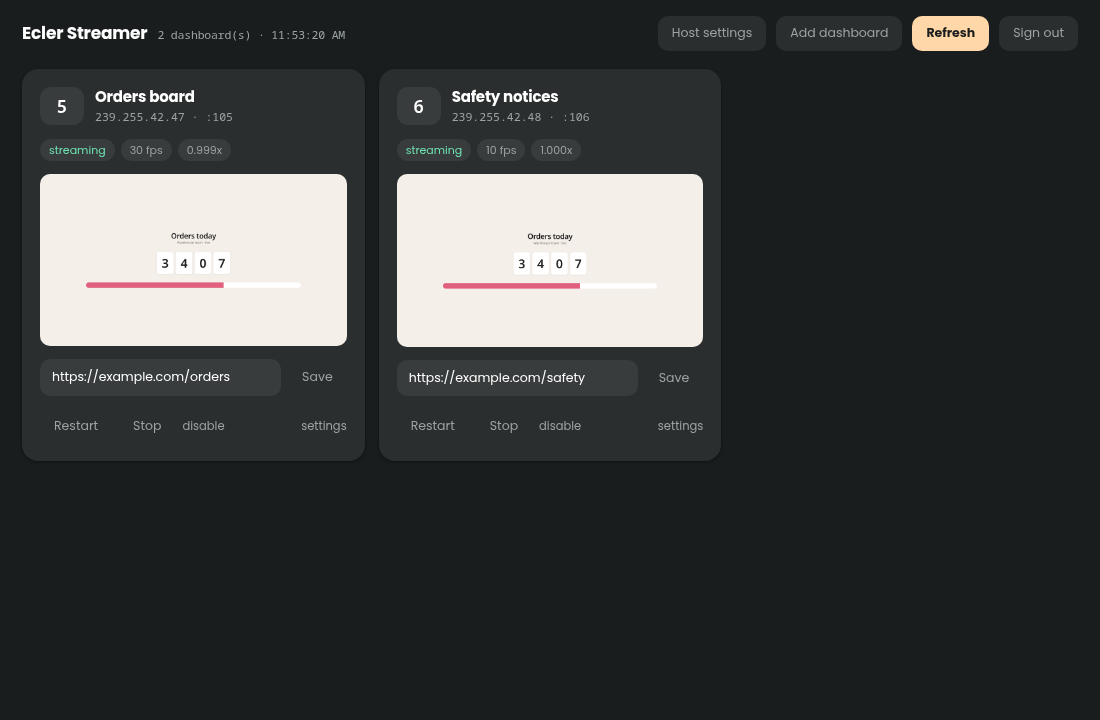
Task: Refresh the dashboard list
Action: [x=950, y=33]
